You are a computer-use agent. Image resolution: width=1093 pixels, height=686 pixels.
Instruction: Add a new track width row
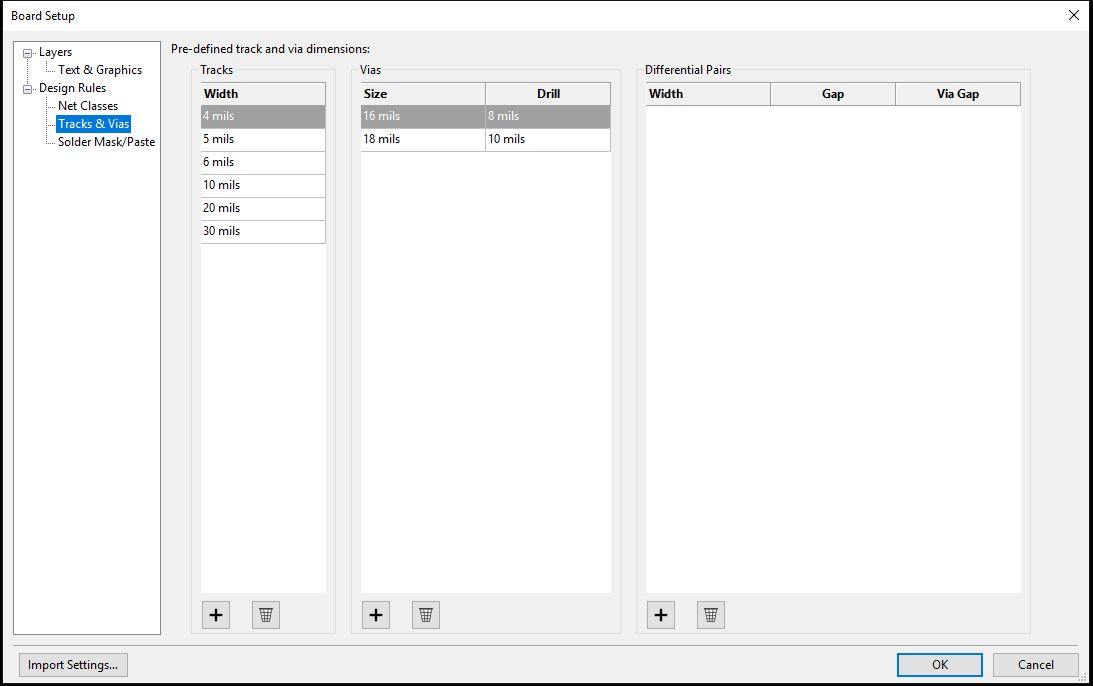215,615
